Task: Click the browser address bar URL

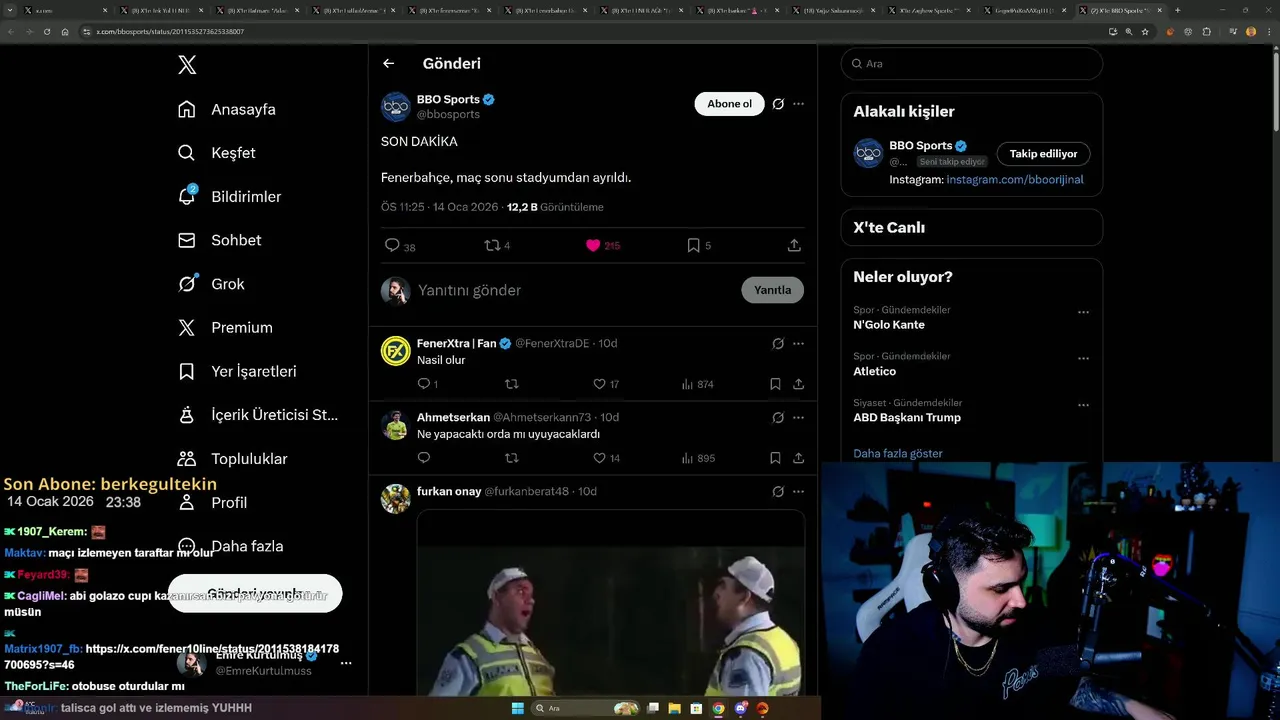Action: pos(170,31)
